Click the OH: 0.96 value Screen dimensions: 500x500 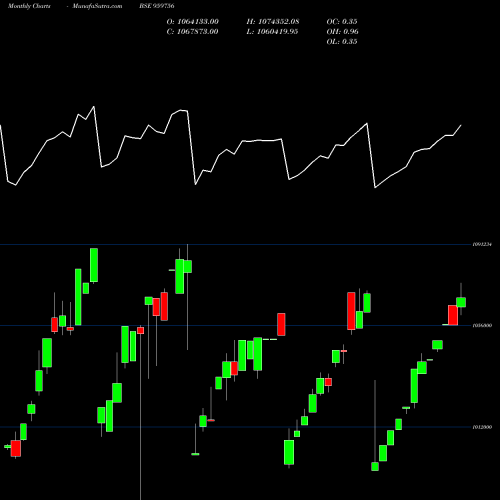[342, 32]
